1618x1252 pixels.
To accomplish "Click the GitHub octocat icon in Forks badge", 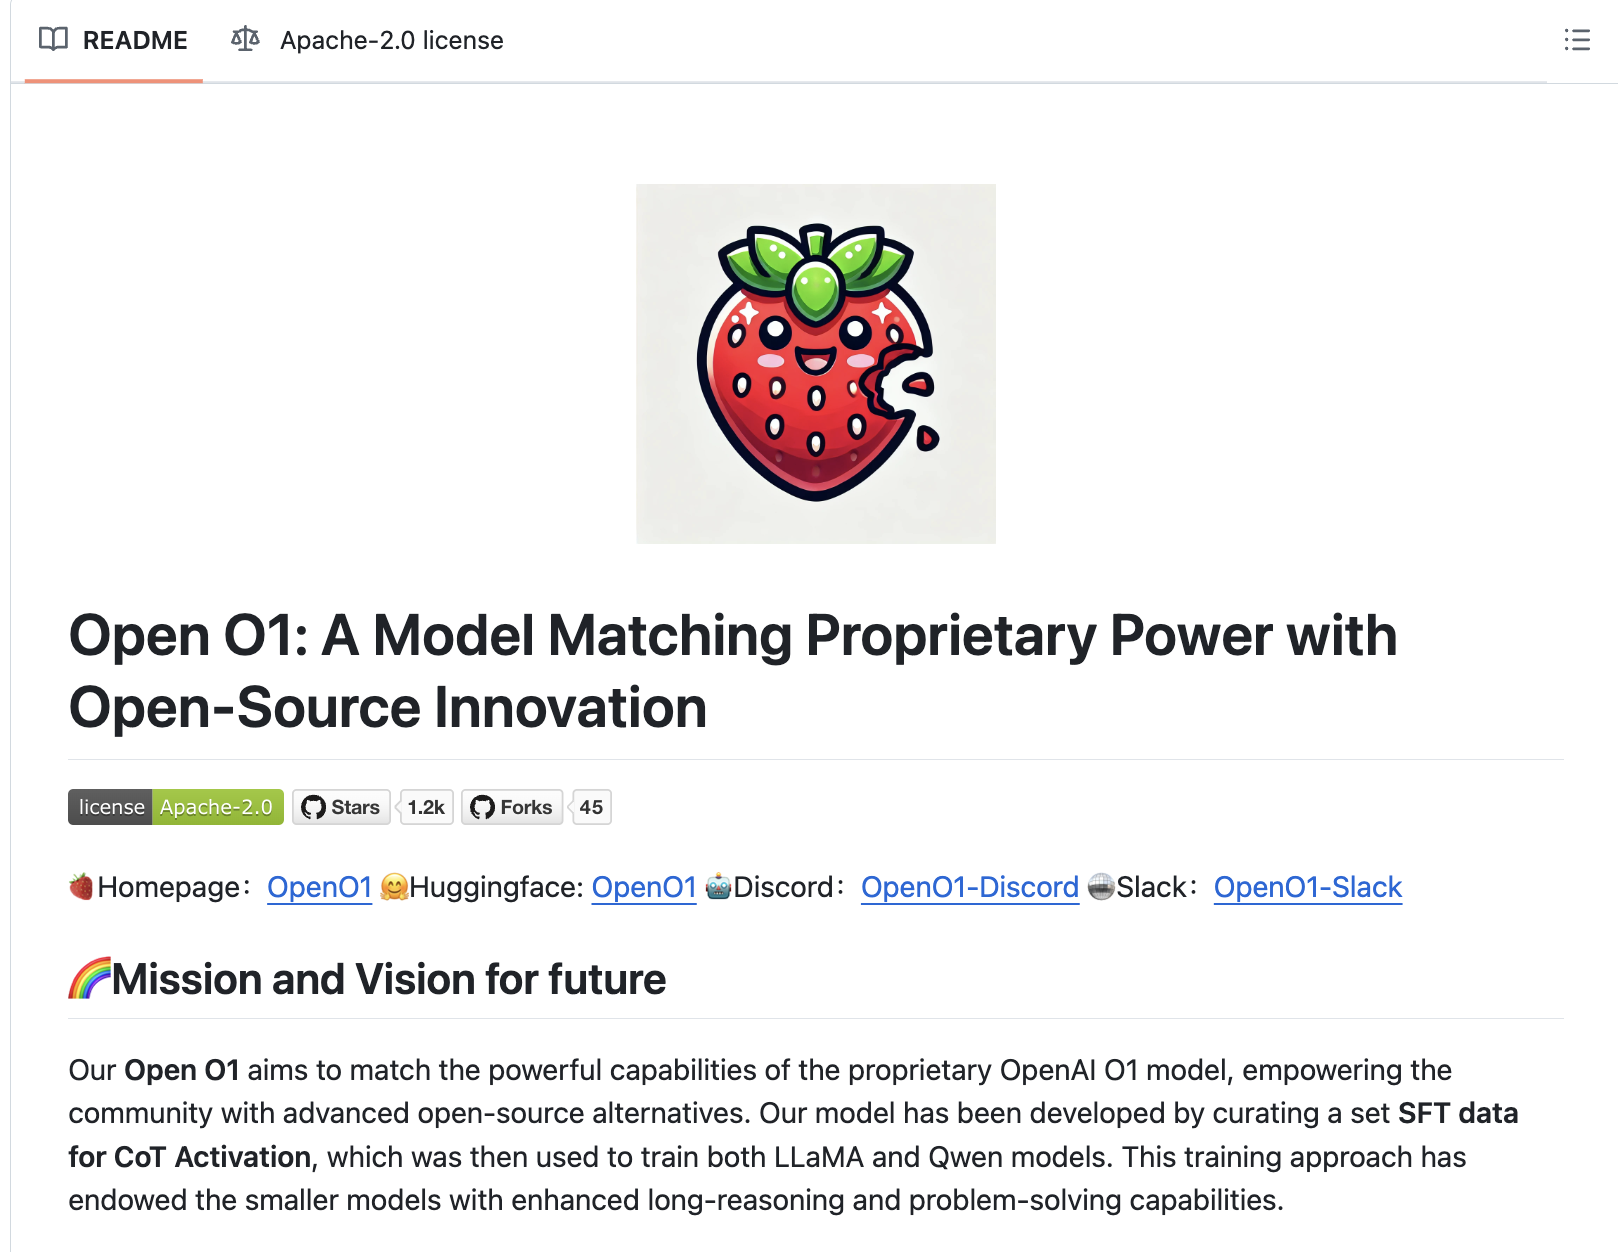I will (483, 807).
